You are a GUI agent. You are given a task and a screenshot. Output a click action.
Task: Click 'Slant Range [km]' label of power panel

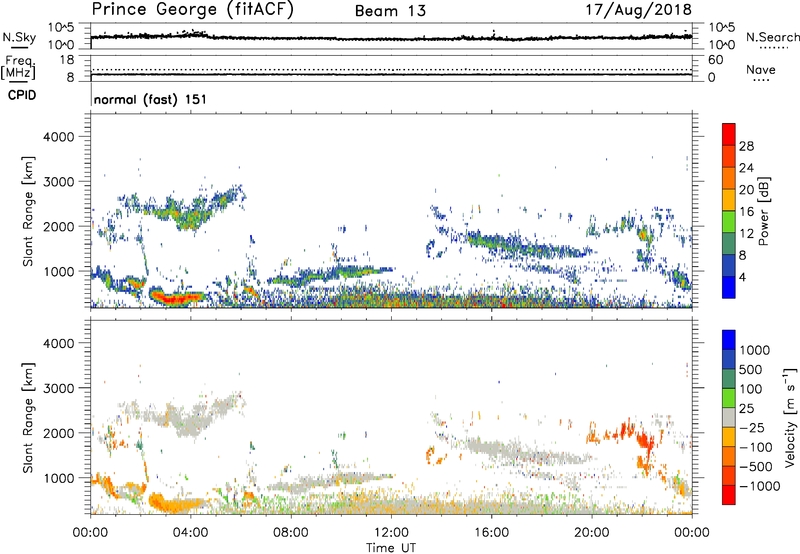pos(28,211)
